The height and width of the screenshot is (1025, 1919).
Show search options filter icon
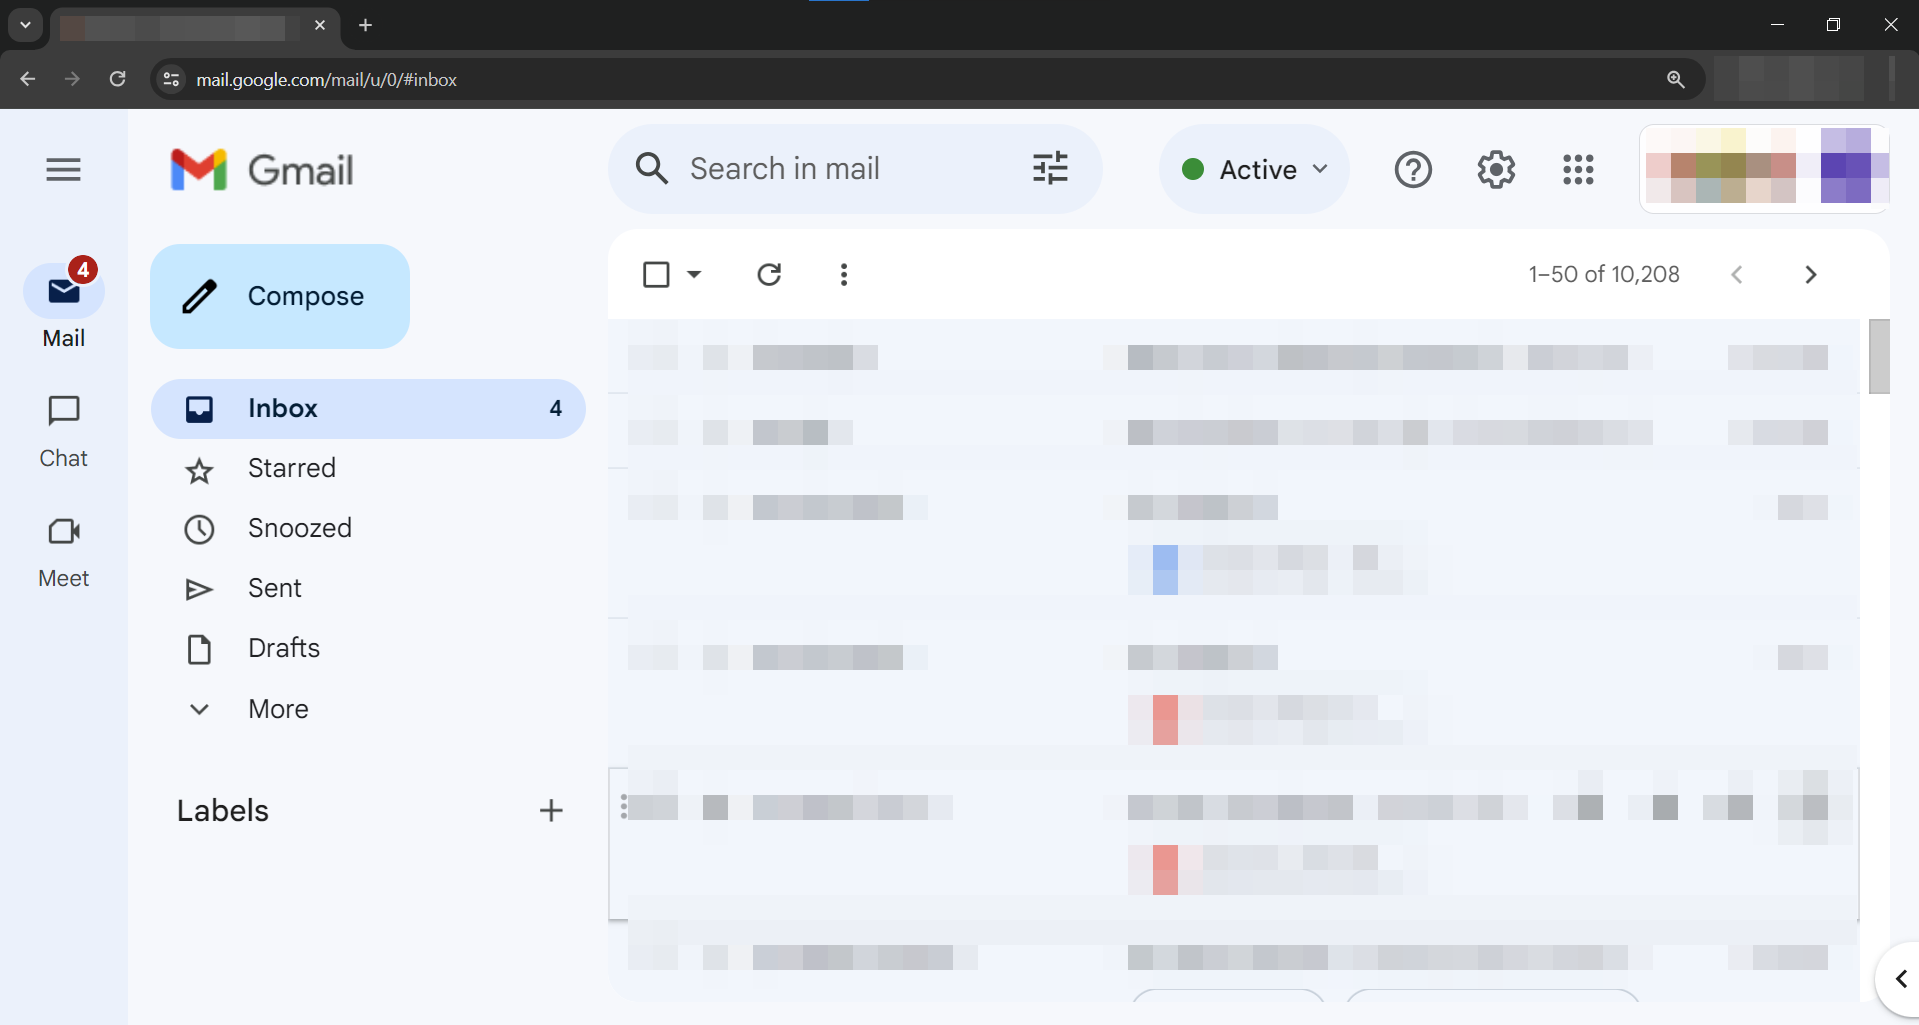(x=1050, y=169)
